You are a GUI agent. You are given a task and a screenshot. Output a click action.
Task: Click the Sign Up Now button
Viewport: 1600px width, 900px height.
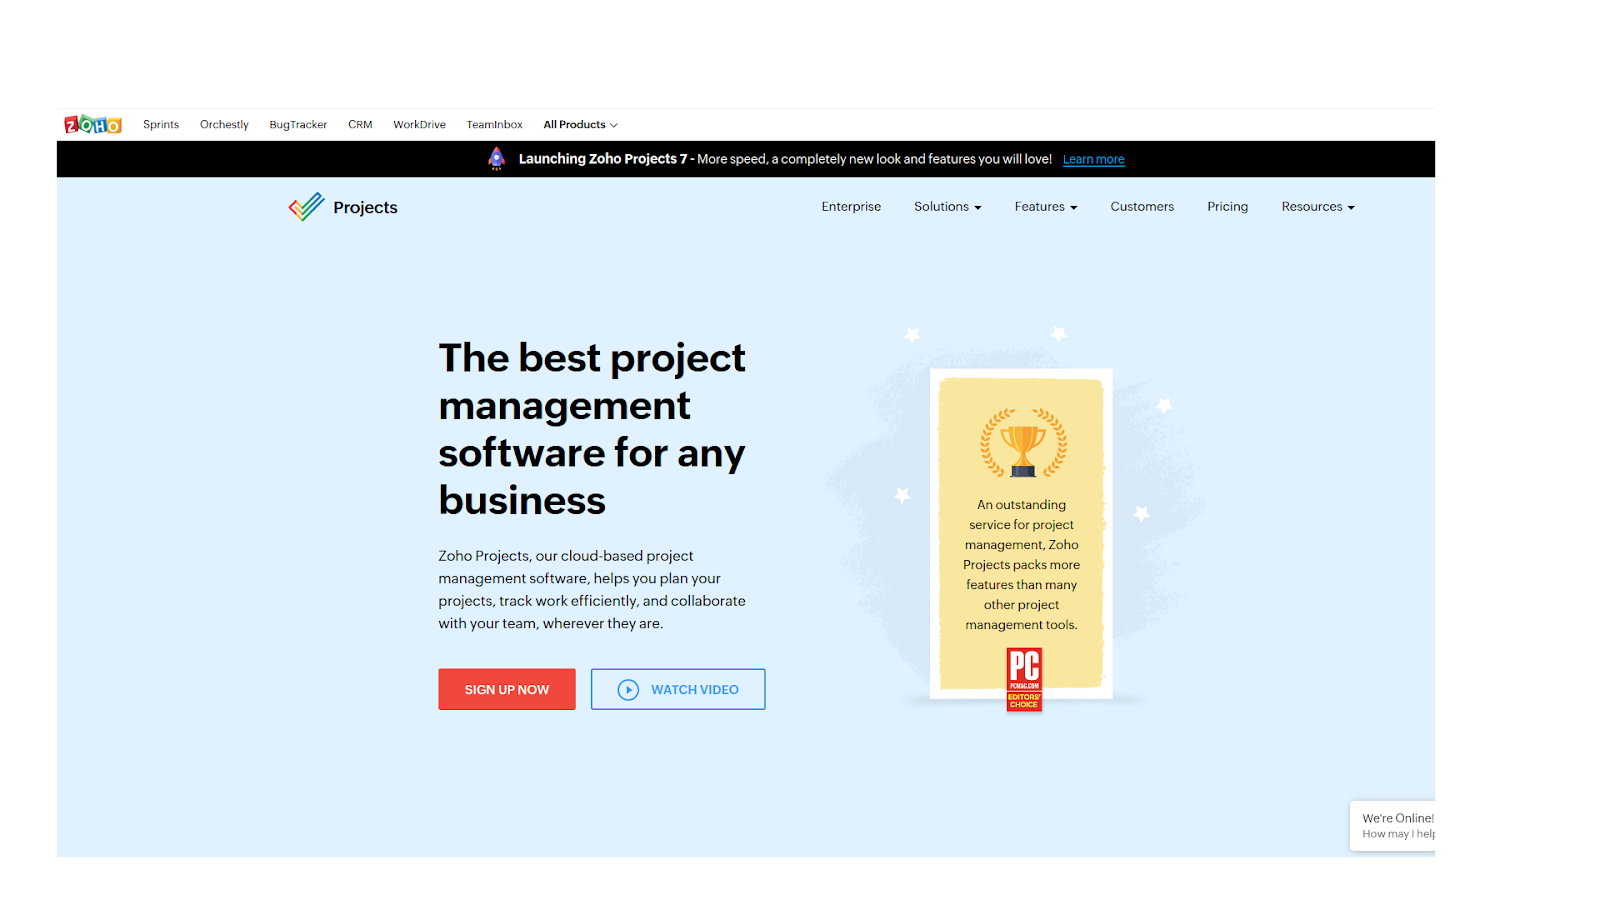pyautogui.click(x=507, y=690)
